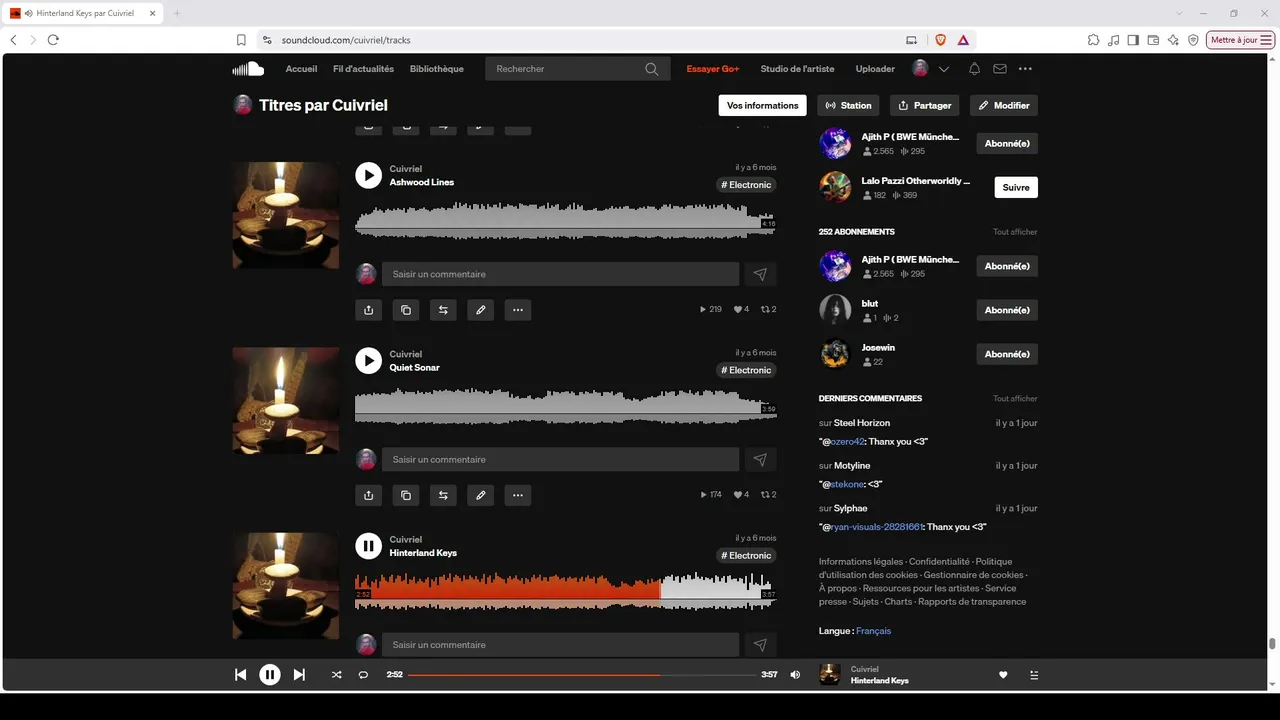Unfollow Ajith P under 252 Abonnements
Screen dimensions: 1280x720
[1007, 266]
